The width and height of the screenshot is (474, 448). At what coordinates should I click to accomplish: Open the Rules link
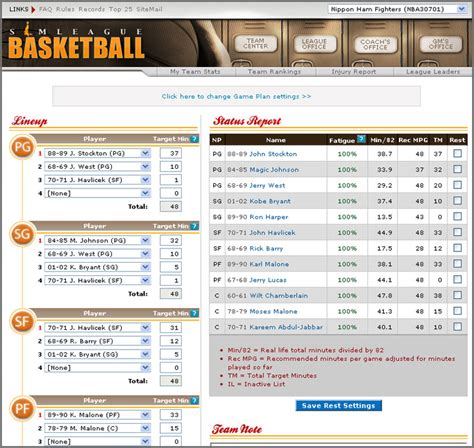point(65,9)
